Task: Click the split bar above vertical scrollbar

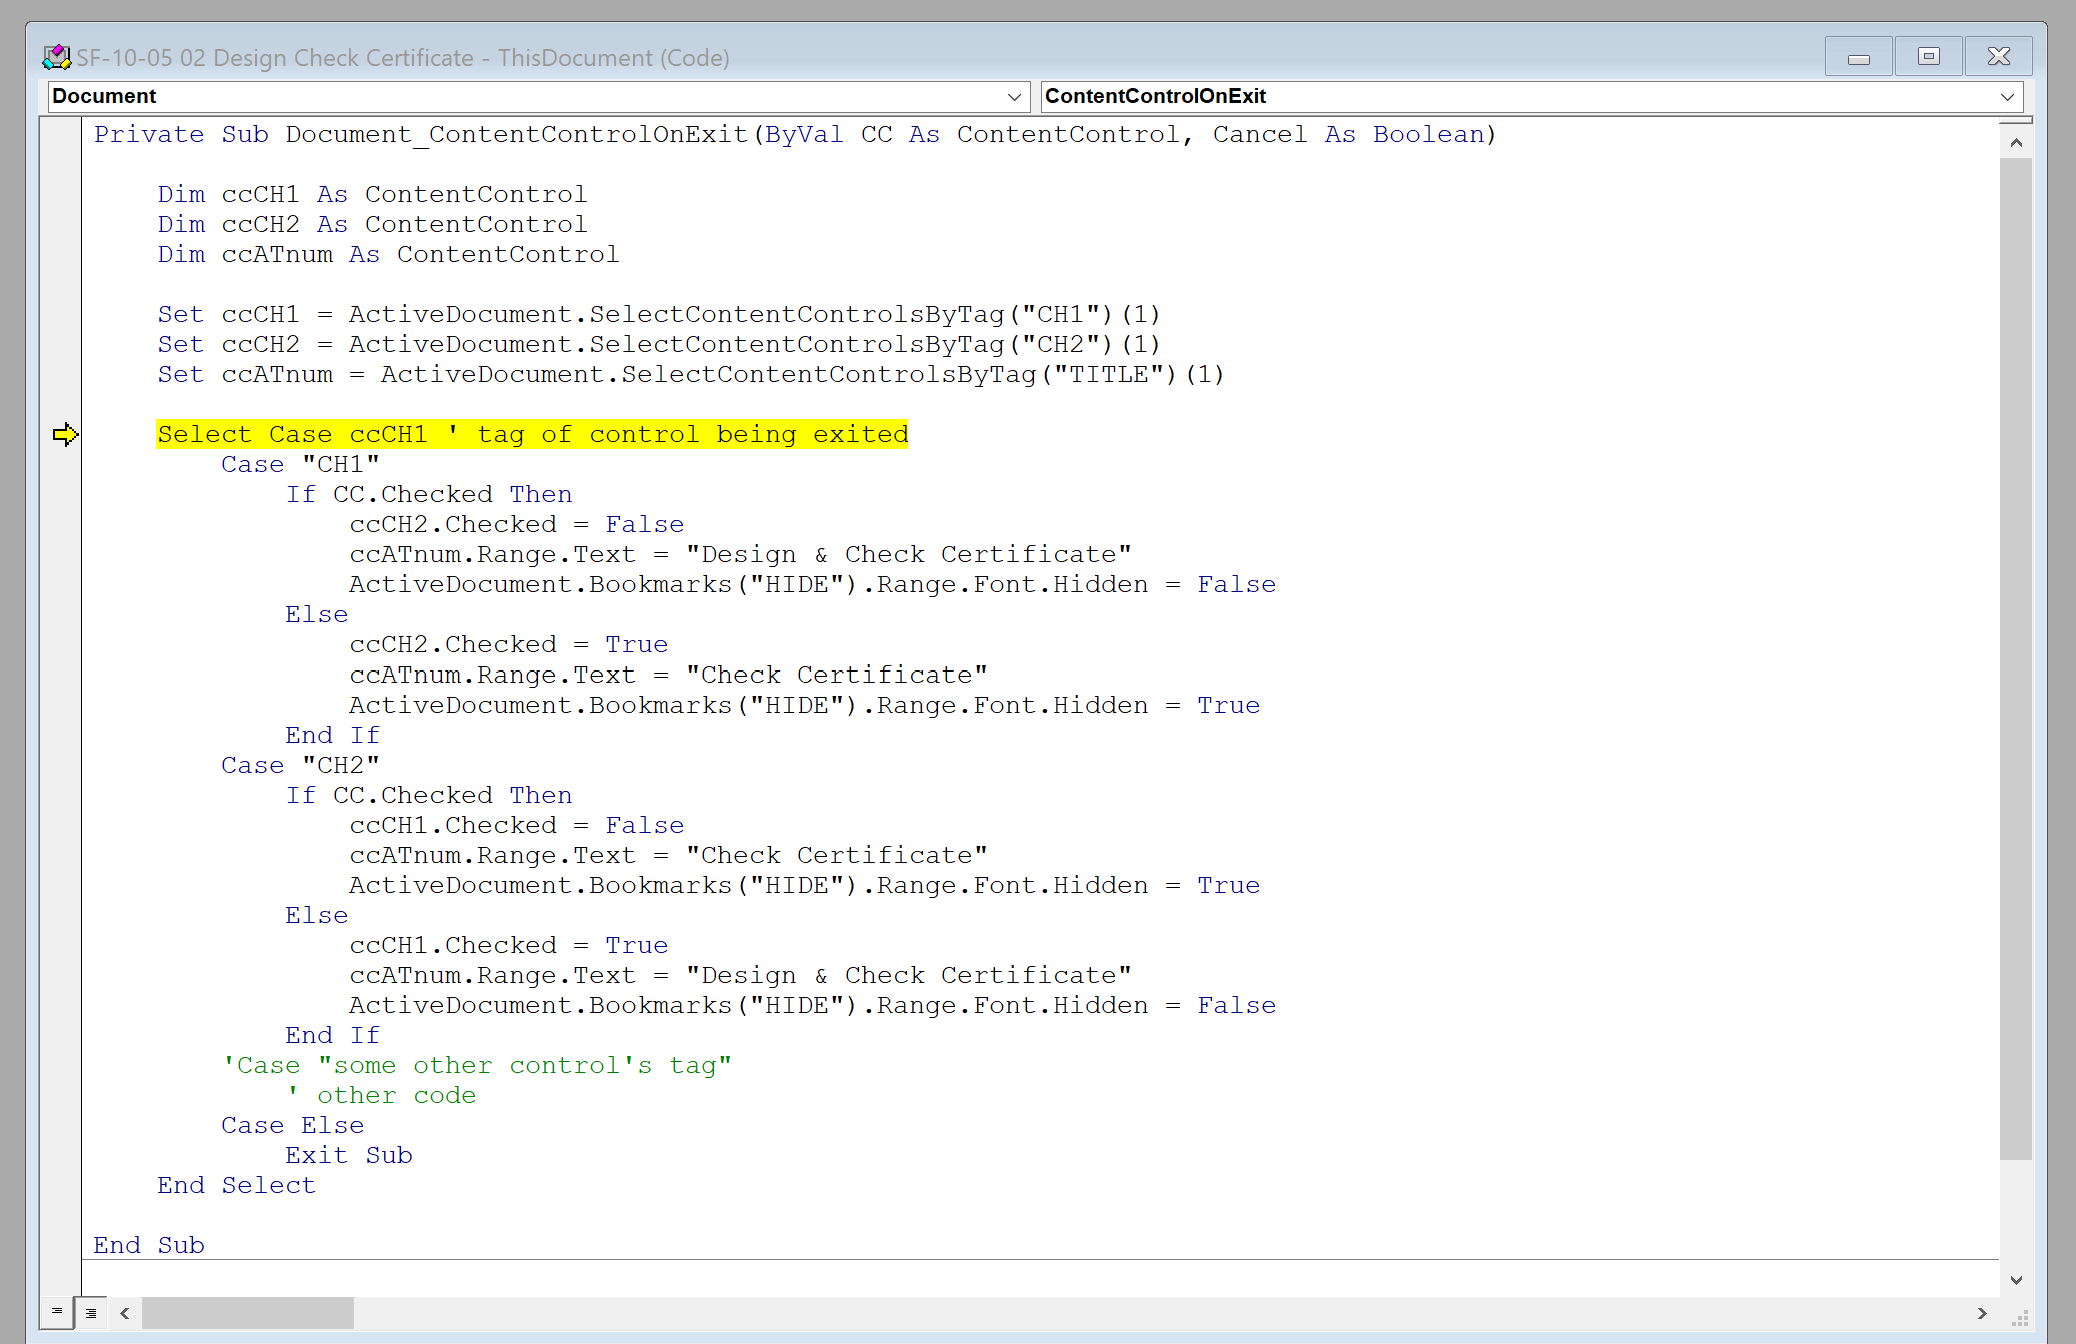Action: coord(2015,120)
